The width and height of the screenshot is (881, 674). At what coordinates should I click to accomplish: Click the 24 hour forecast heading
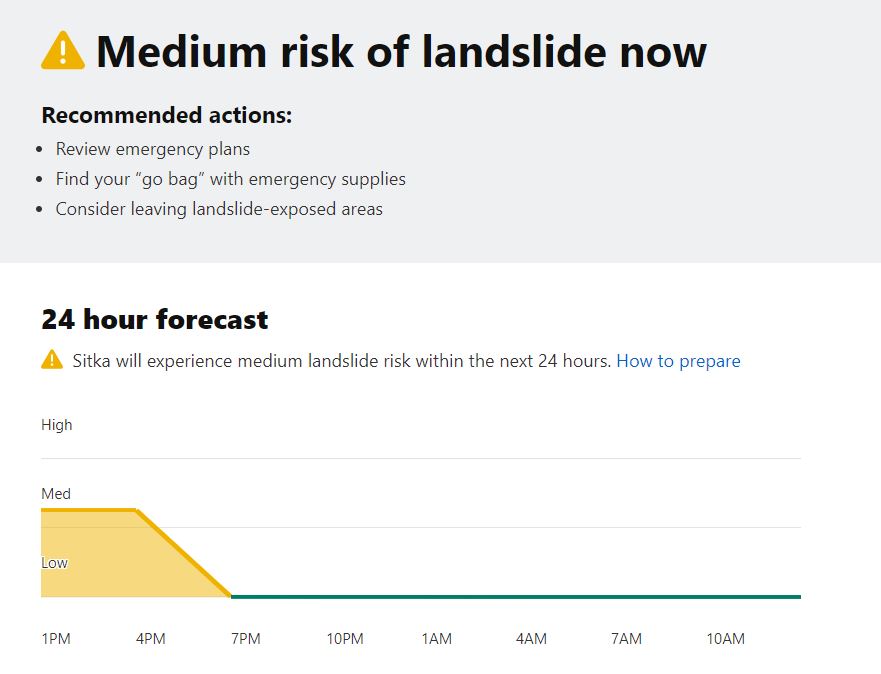tap(155, 320)
